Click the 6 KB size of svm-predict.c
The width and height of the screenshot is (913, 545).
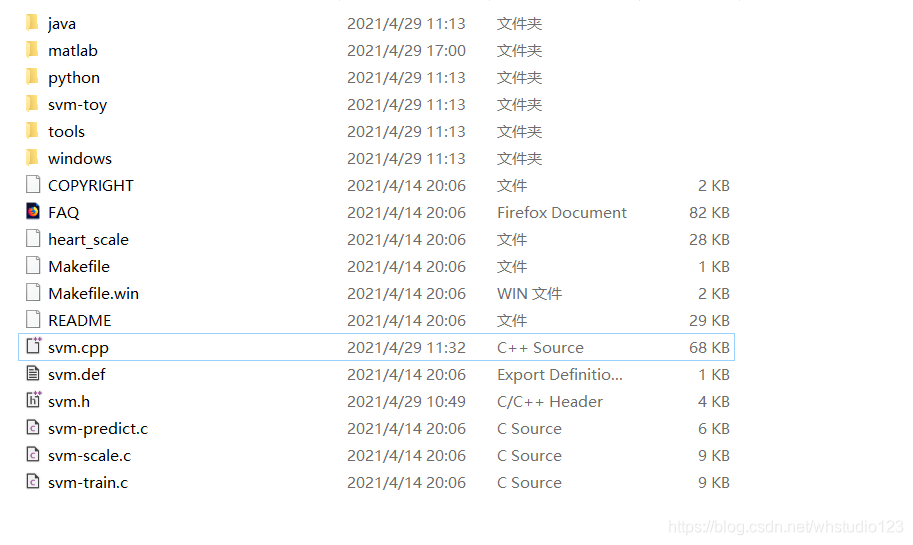[x=714, y=429]
